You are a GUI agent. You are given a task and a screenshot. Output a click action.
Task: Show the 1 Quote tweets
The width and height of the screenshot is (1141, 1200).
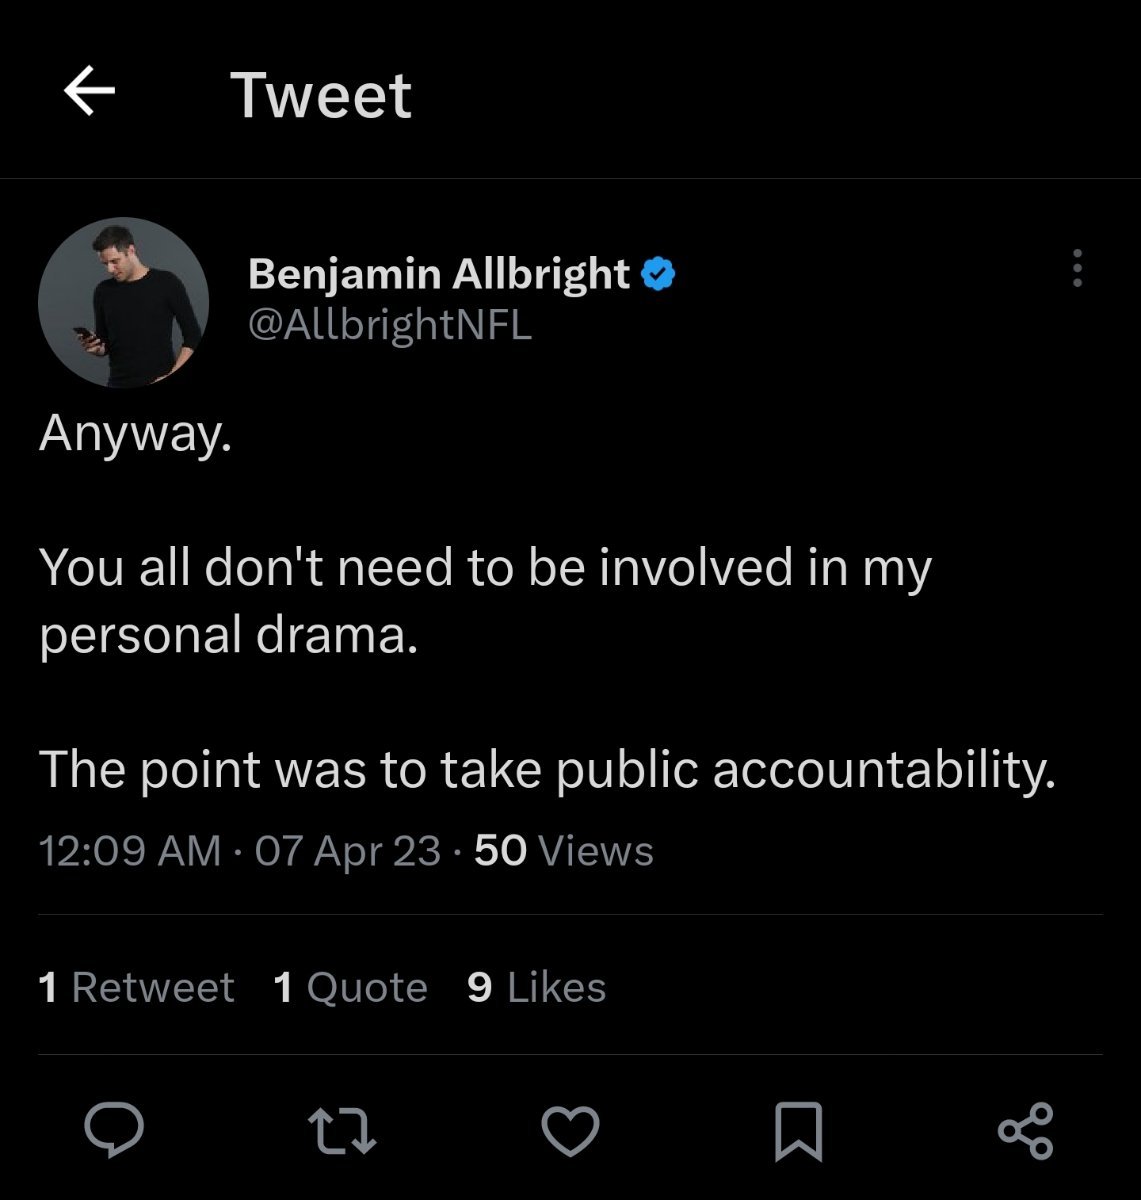[x=350, y=987]
